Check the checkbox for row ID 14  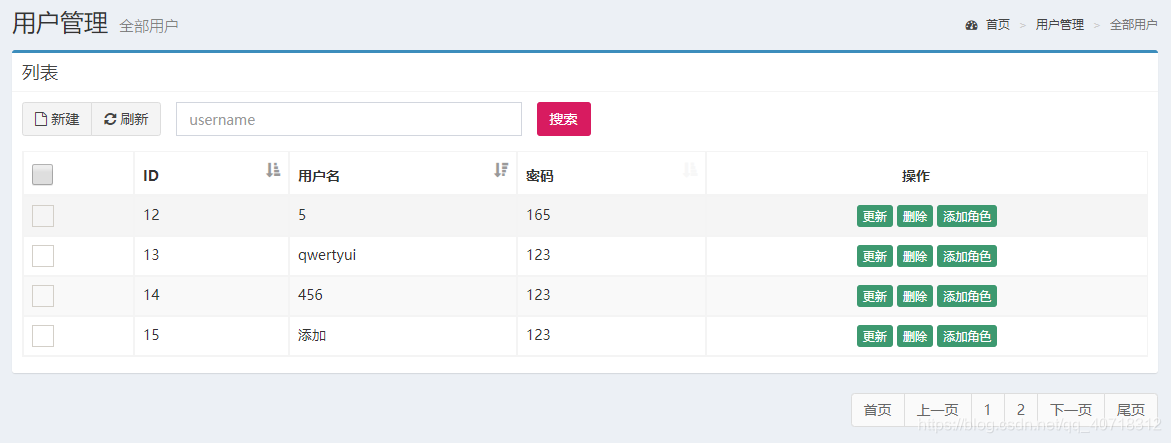pyautogui.click(x=43, y=296)
